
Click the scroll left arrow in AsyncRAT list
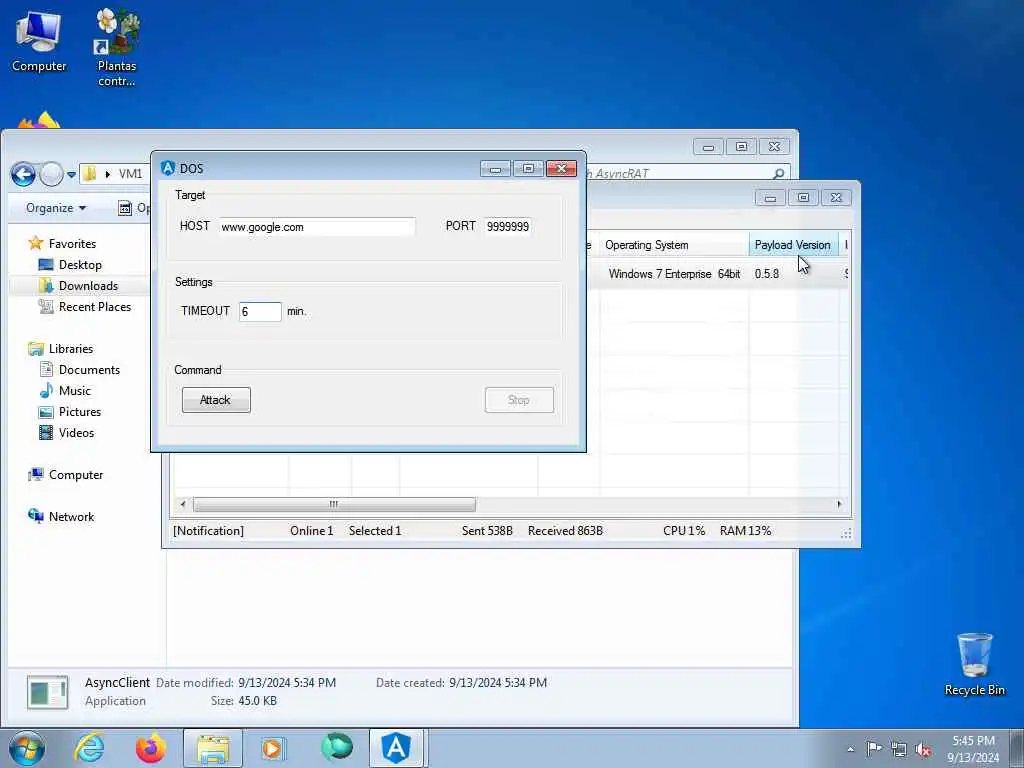183,504
